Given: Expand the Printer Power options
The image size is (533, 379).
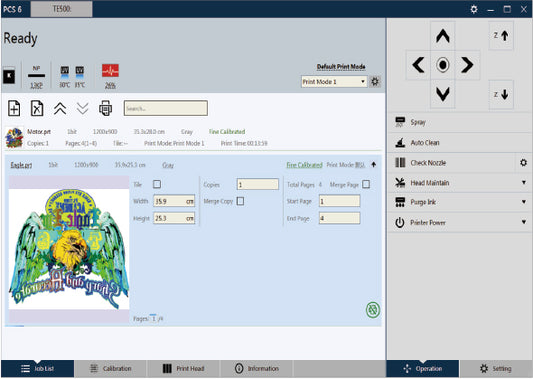Looking at the screenshot, I should (x=523, y=222).
